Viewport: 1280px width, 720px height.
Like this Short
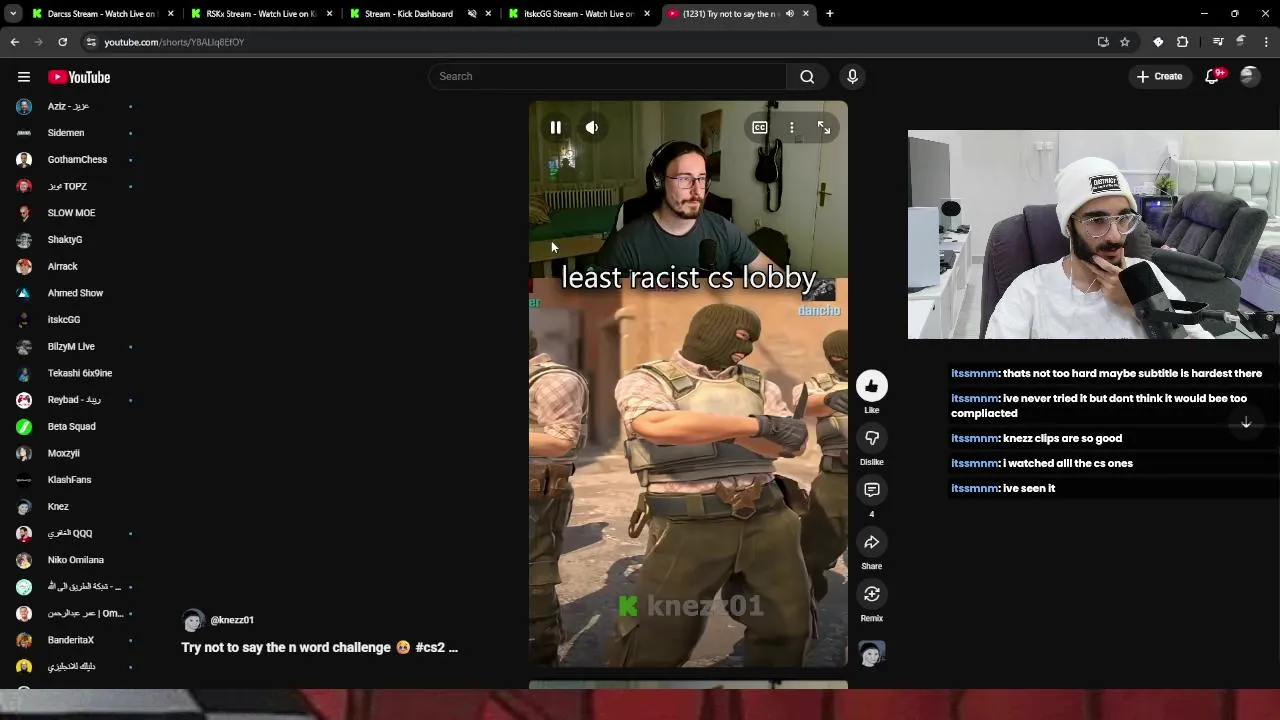point(871,386)
